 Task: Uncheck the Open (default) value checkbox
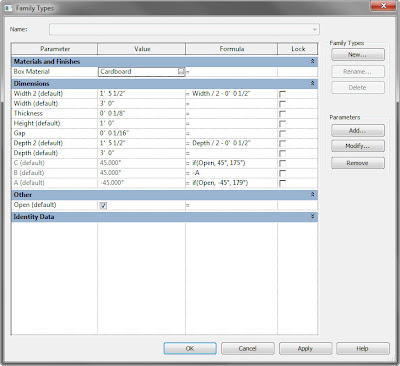(x=103, y=205)
